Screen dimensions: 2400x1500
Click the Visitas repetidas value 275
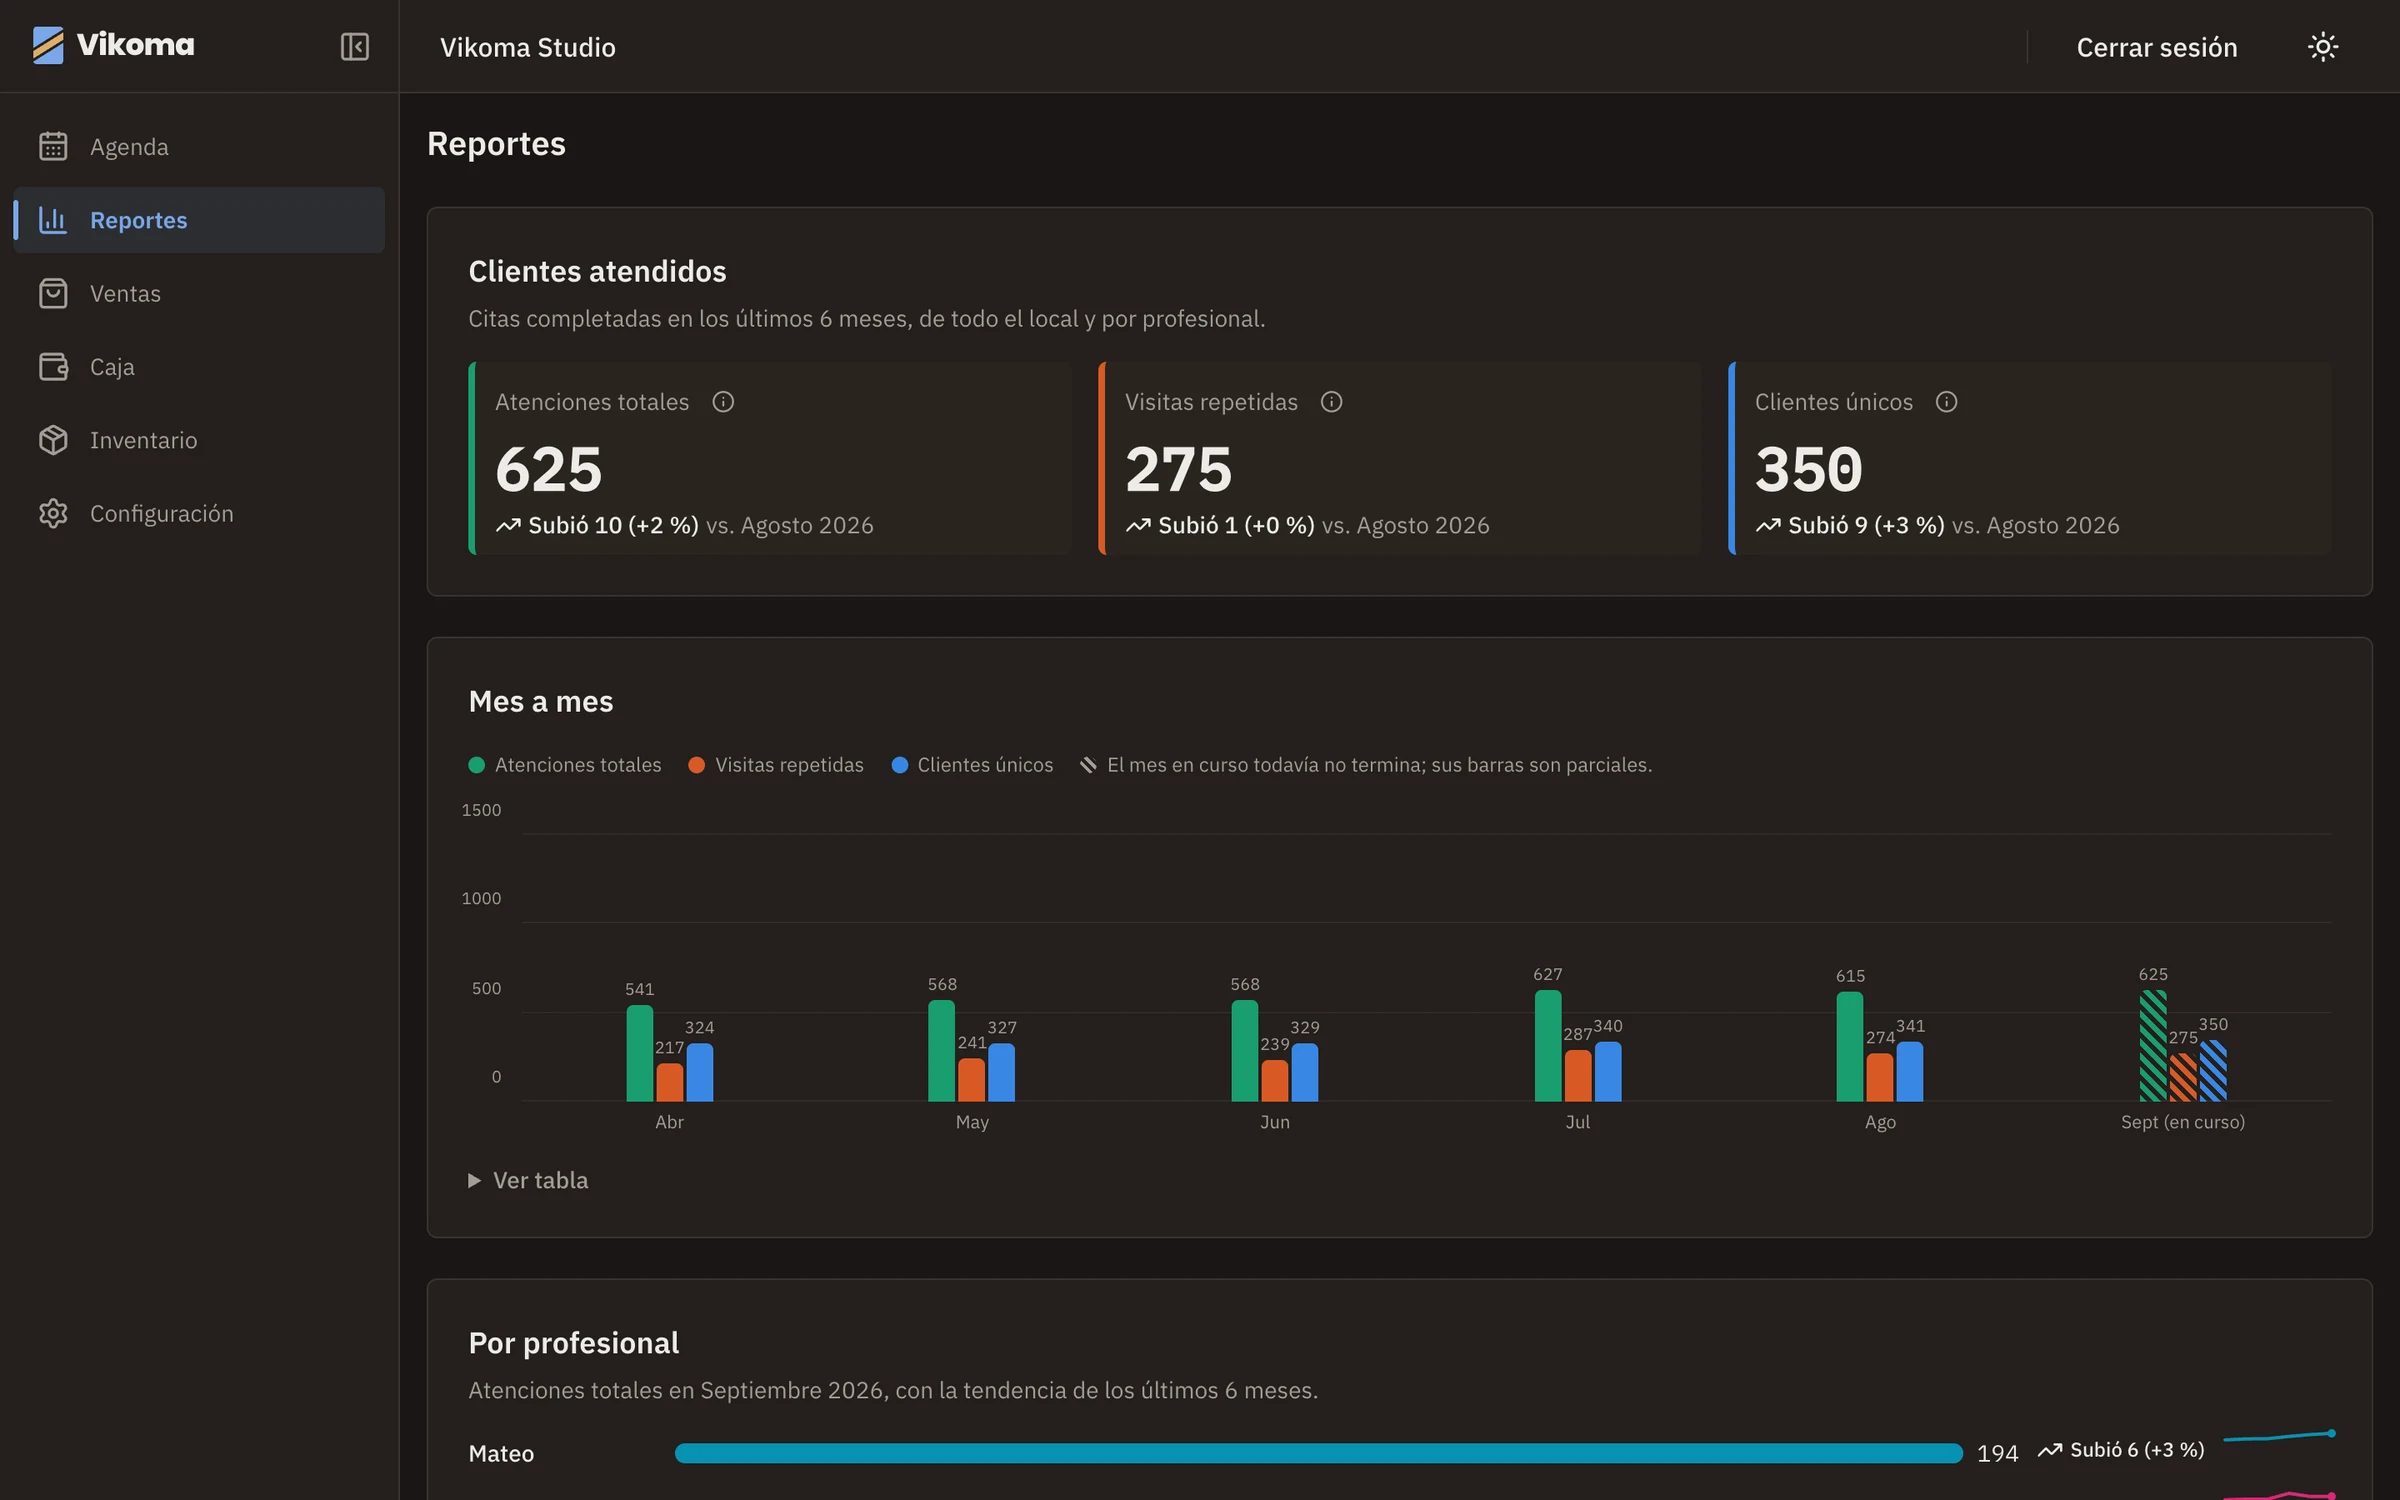(x=1179, y=468)
